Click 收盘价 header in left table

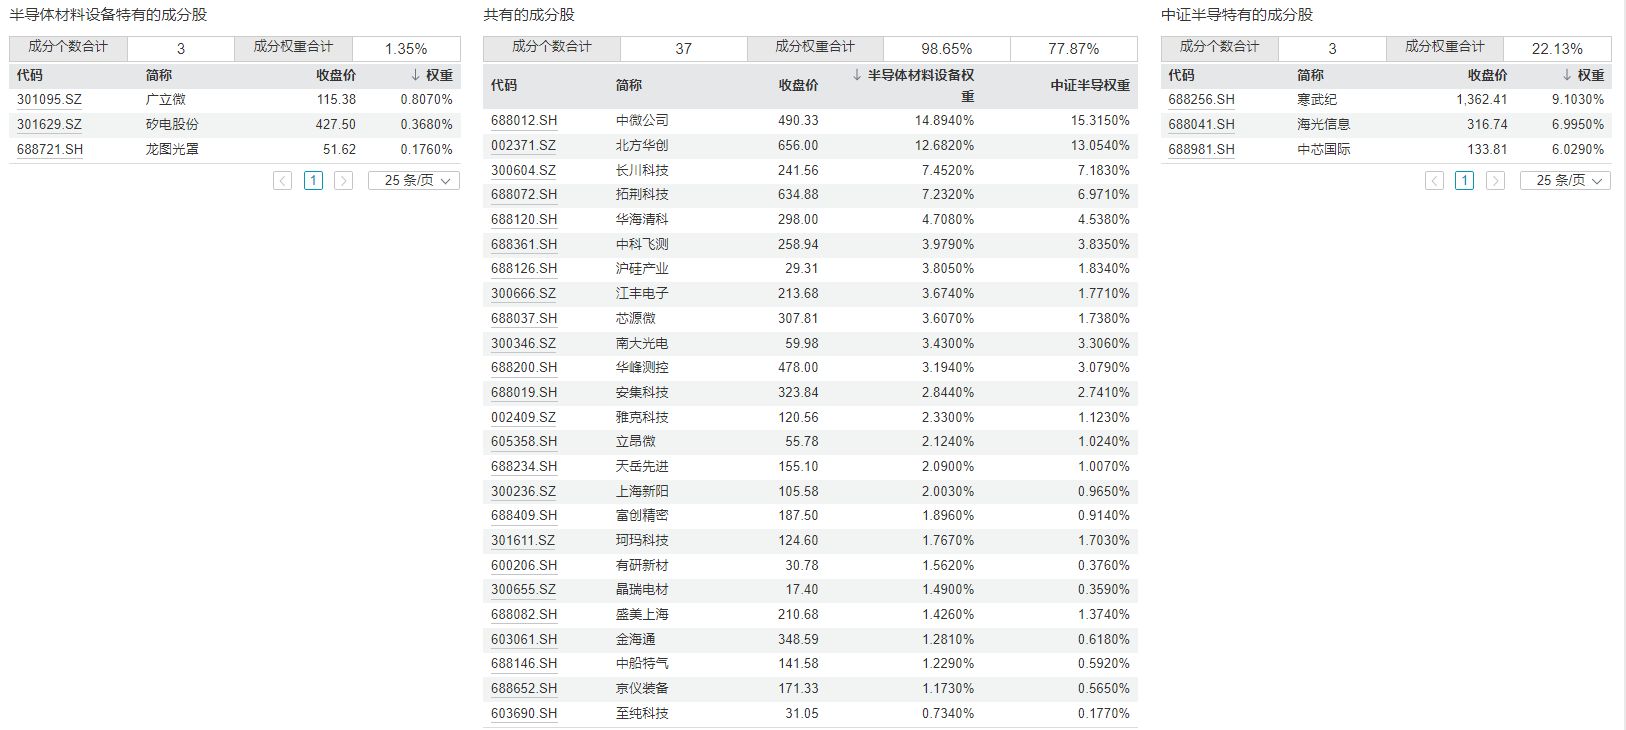(336, 75)
